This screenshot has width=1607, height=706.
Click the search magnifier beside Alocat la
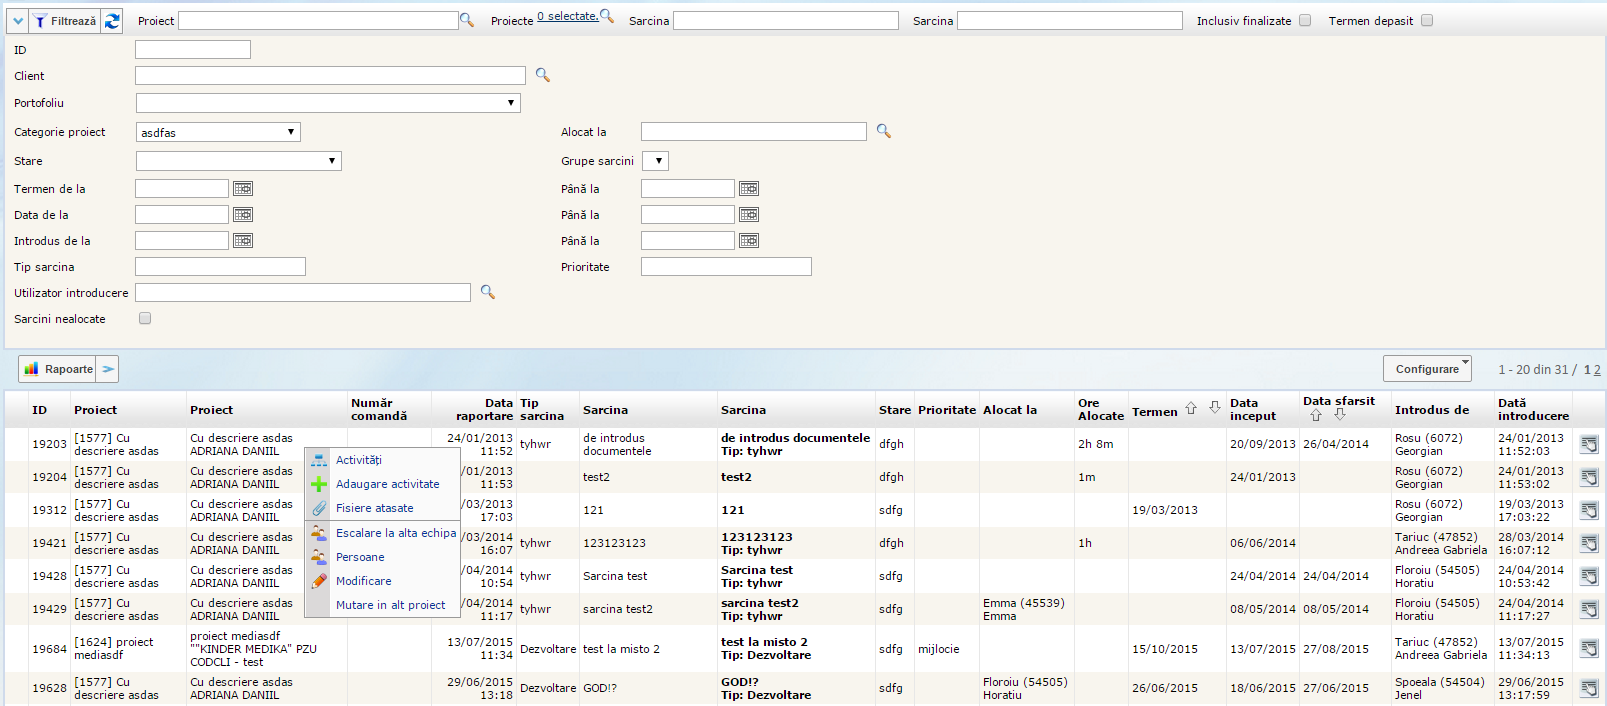coord(884,131)
